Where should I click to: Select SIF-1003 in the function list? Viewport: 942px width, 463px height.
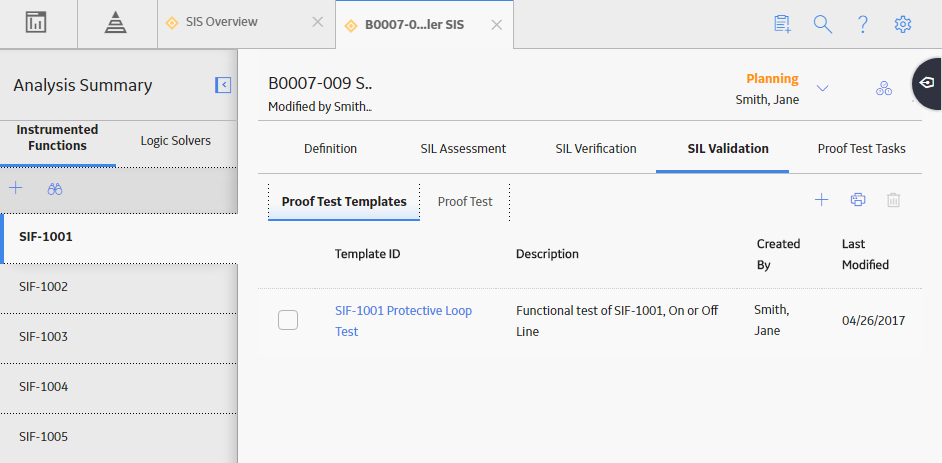(119, 339)
